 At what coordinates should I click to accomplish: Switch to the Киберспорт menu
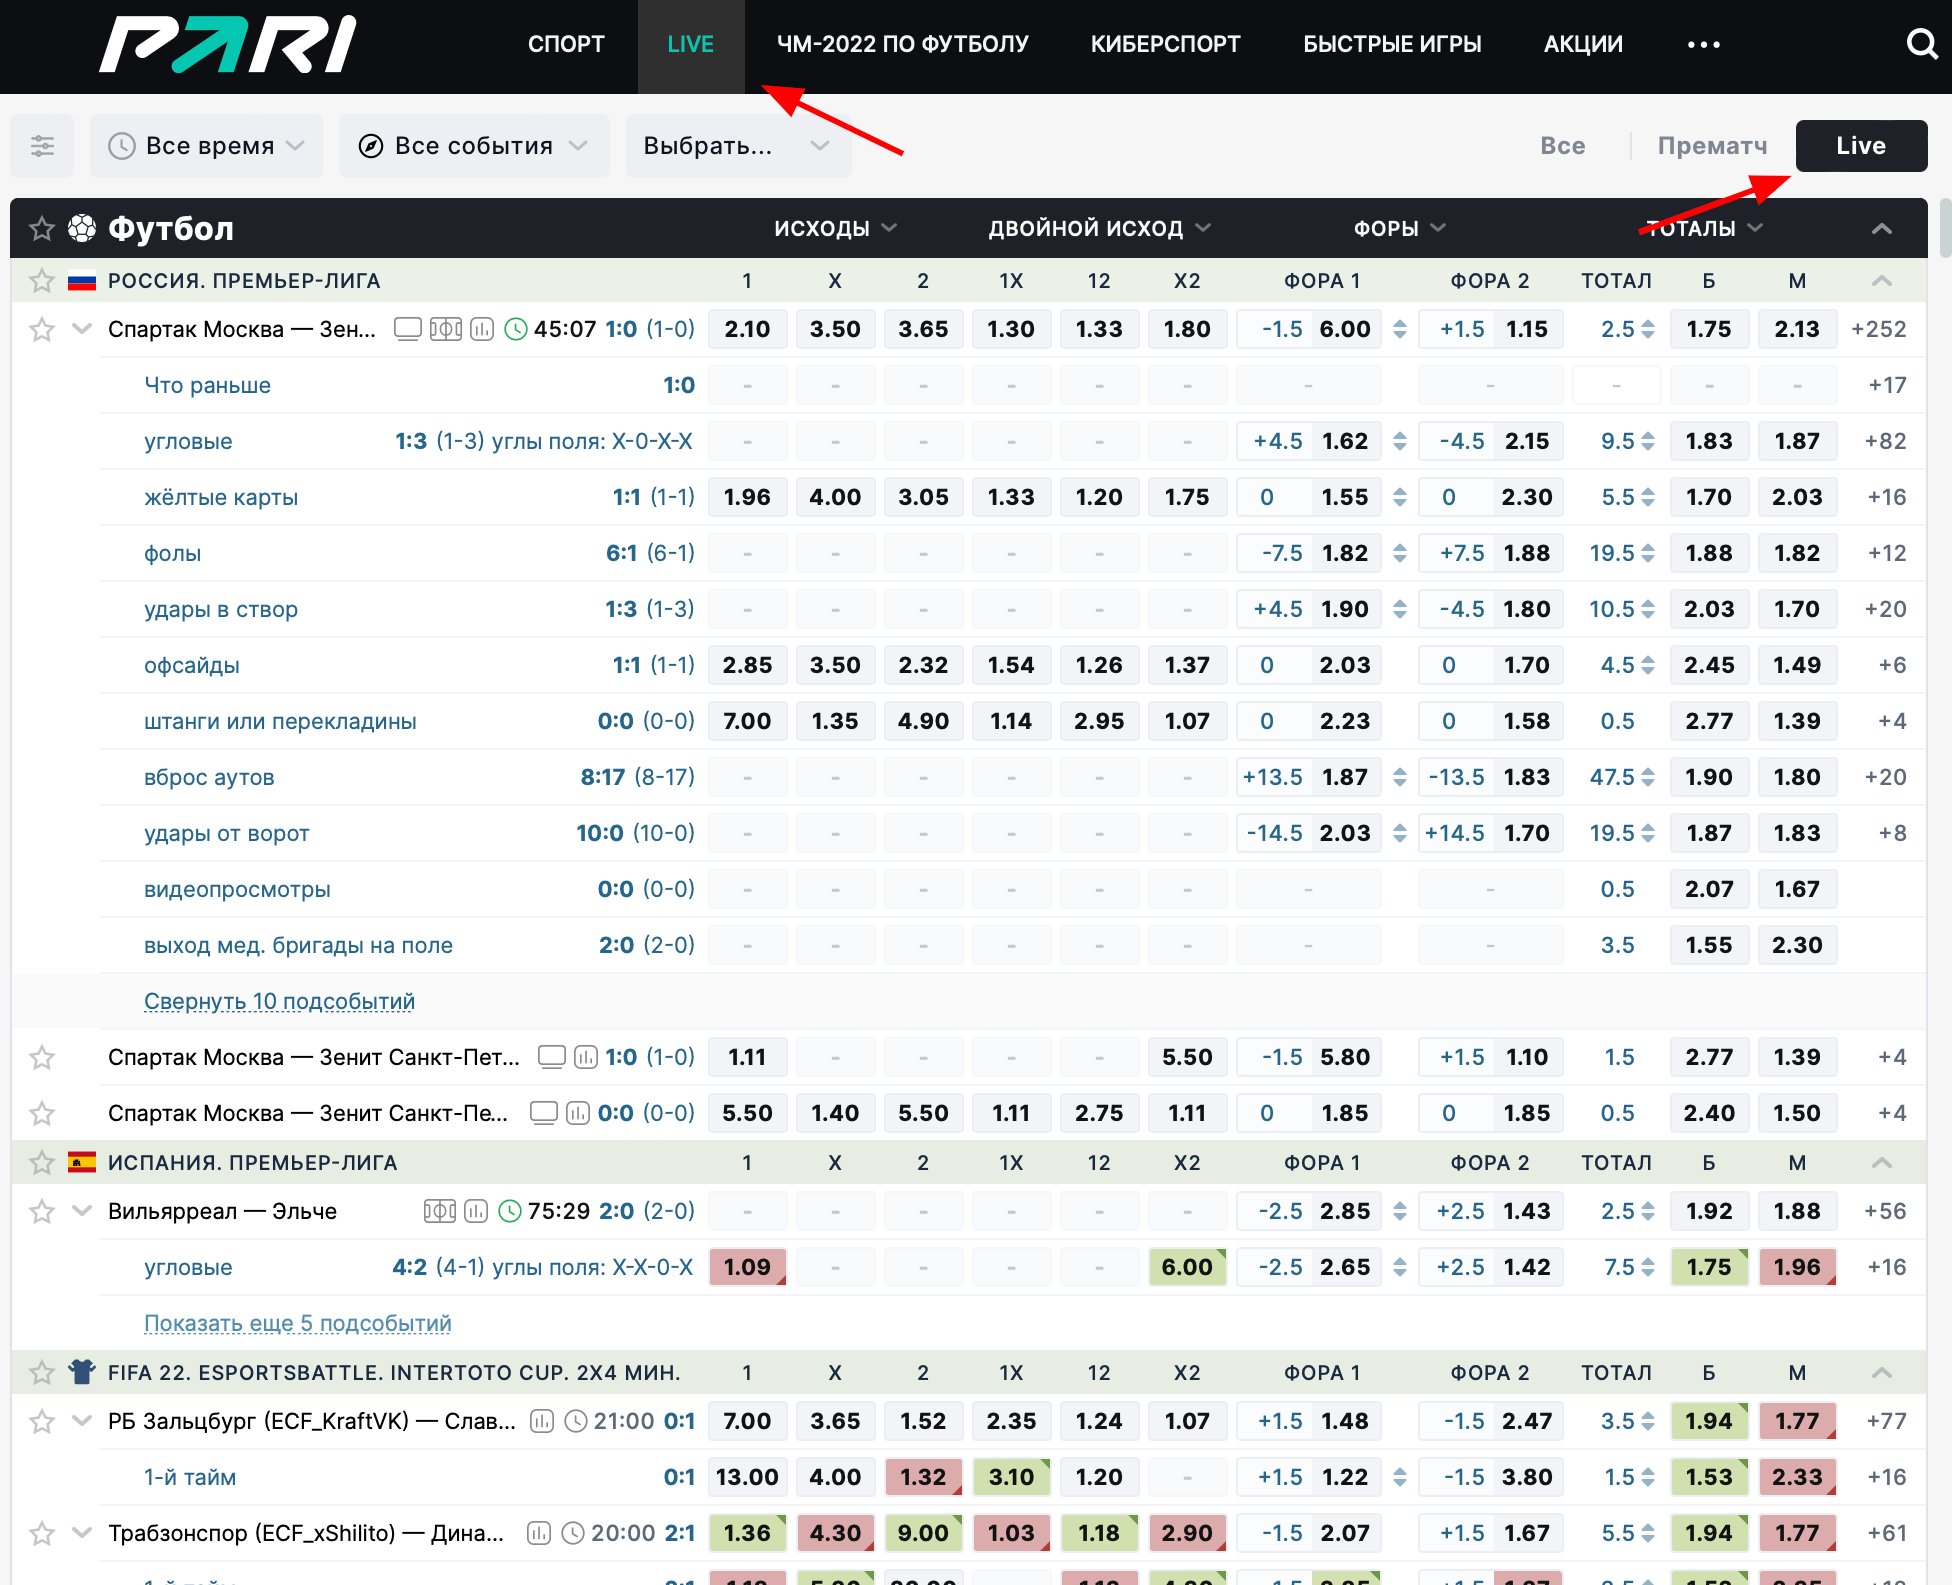pos(1165,44)
